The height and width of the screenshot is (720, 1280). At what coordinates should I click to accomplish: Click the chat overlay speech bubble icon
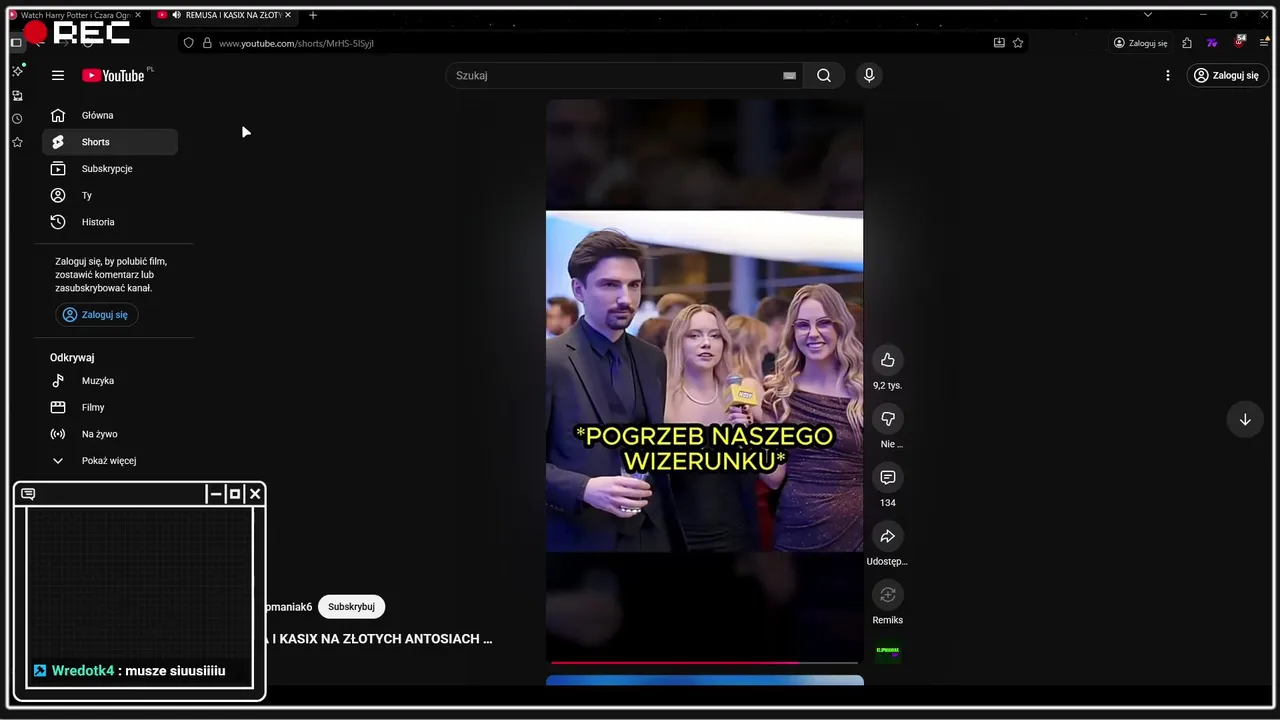(x=28, y=494)
